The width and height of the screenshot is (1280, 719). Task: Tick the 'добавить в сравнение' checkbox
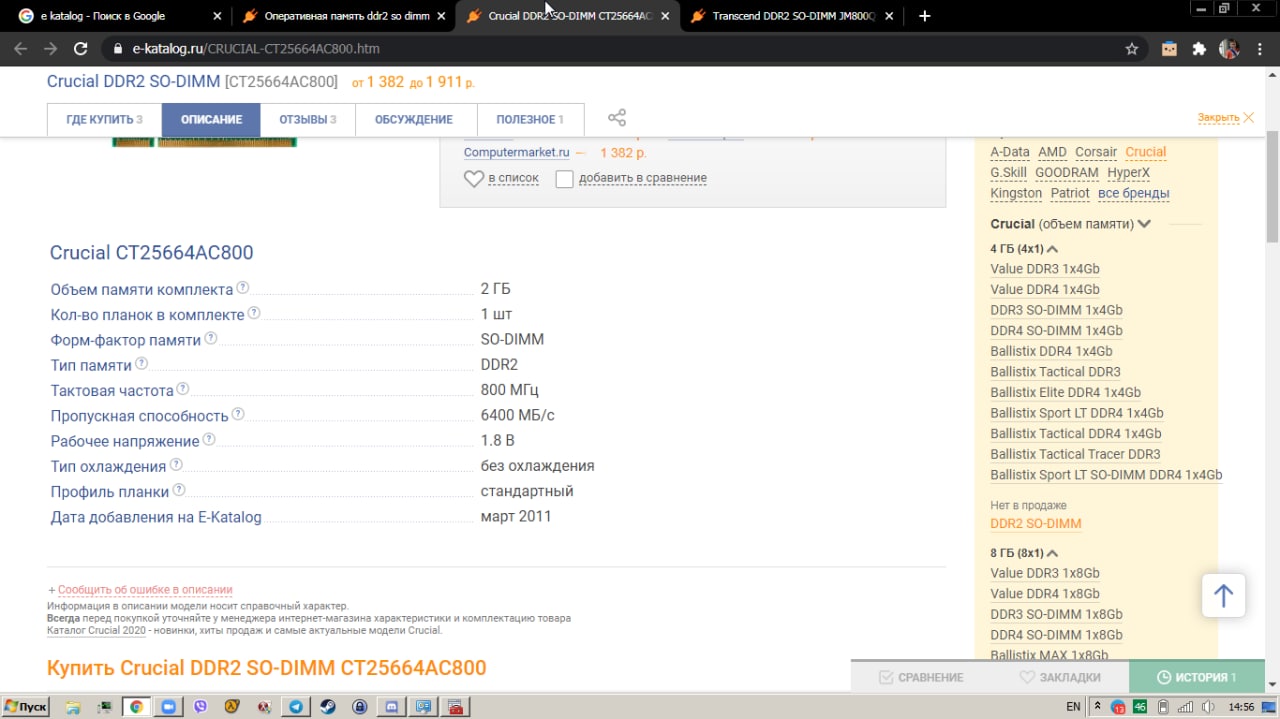tap(564, 179)
